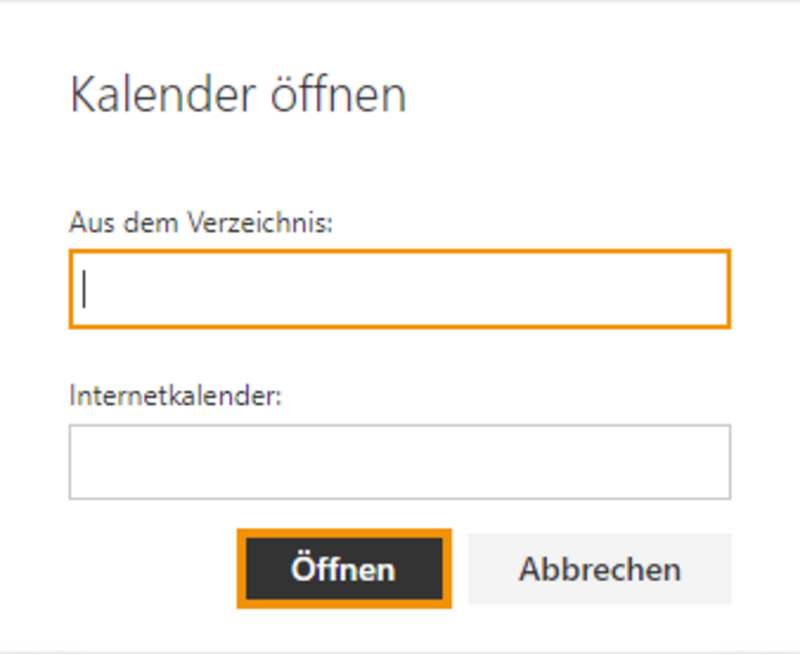
Task: Activate the empty field below 'Internetkalender:'
Action: click(x=399, y=462)
